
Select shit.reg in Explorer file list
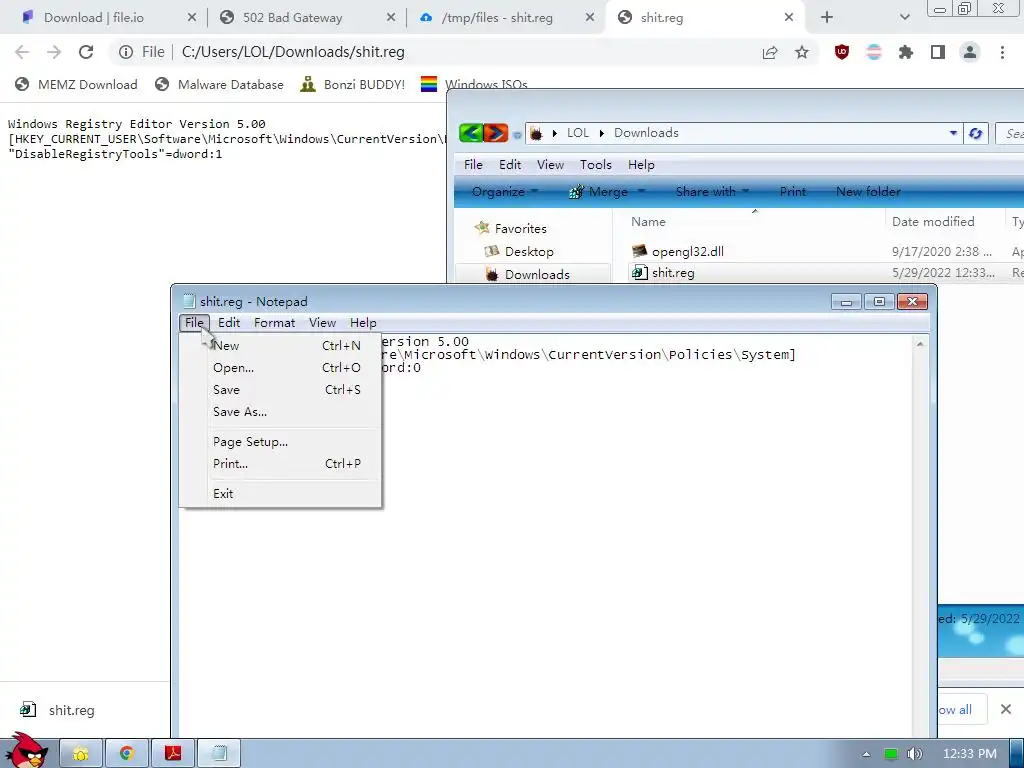[664, 273]
